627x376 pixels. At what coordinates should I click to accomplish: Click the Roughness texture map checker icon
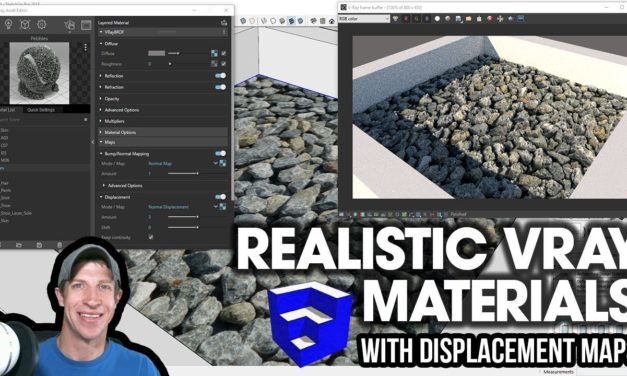tap(214, 64)
